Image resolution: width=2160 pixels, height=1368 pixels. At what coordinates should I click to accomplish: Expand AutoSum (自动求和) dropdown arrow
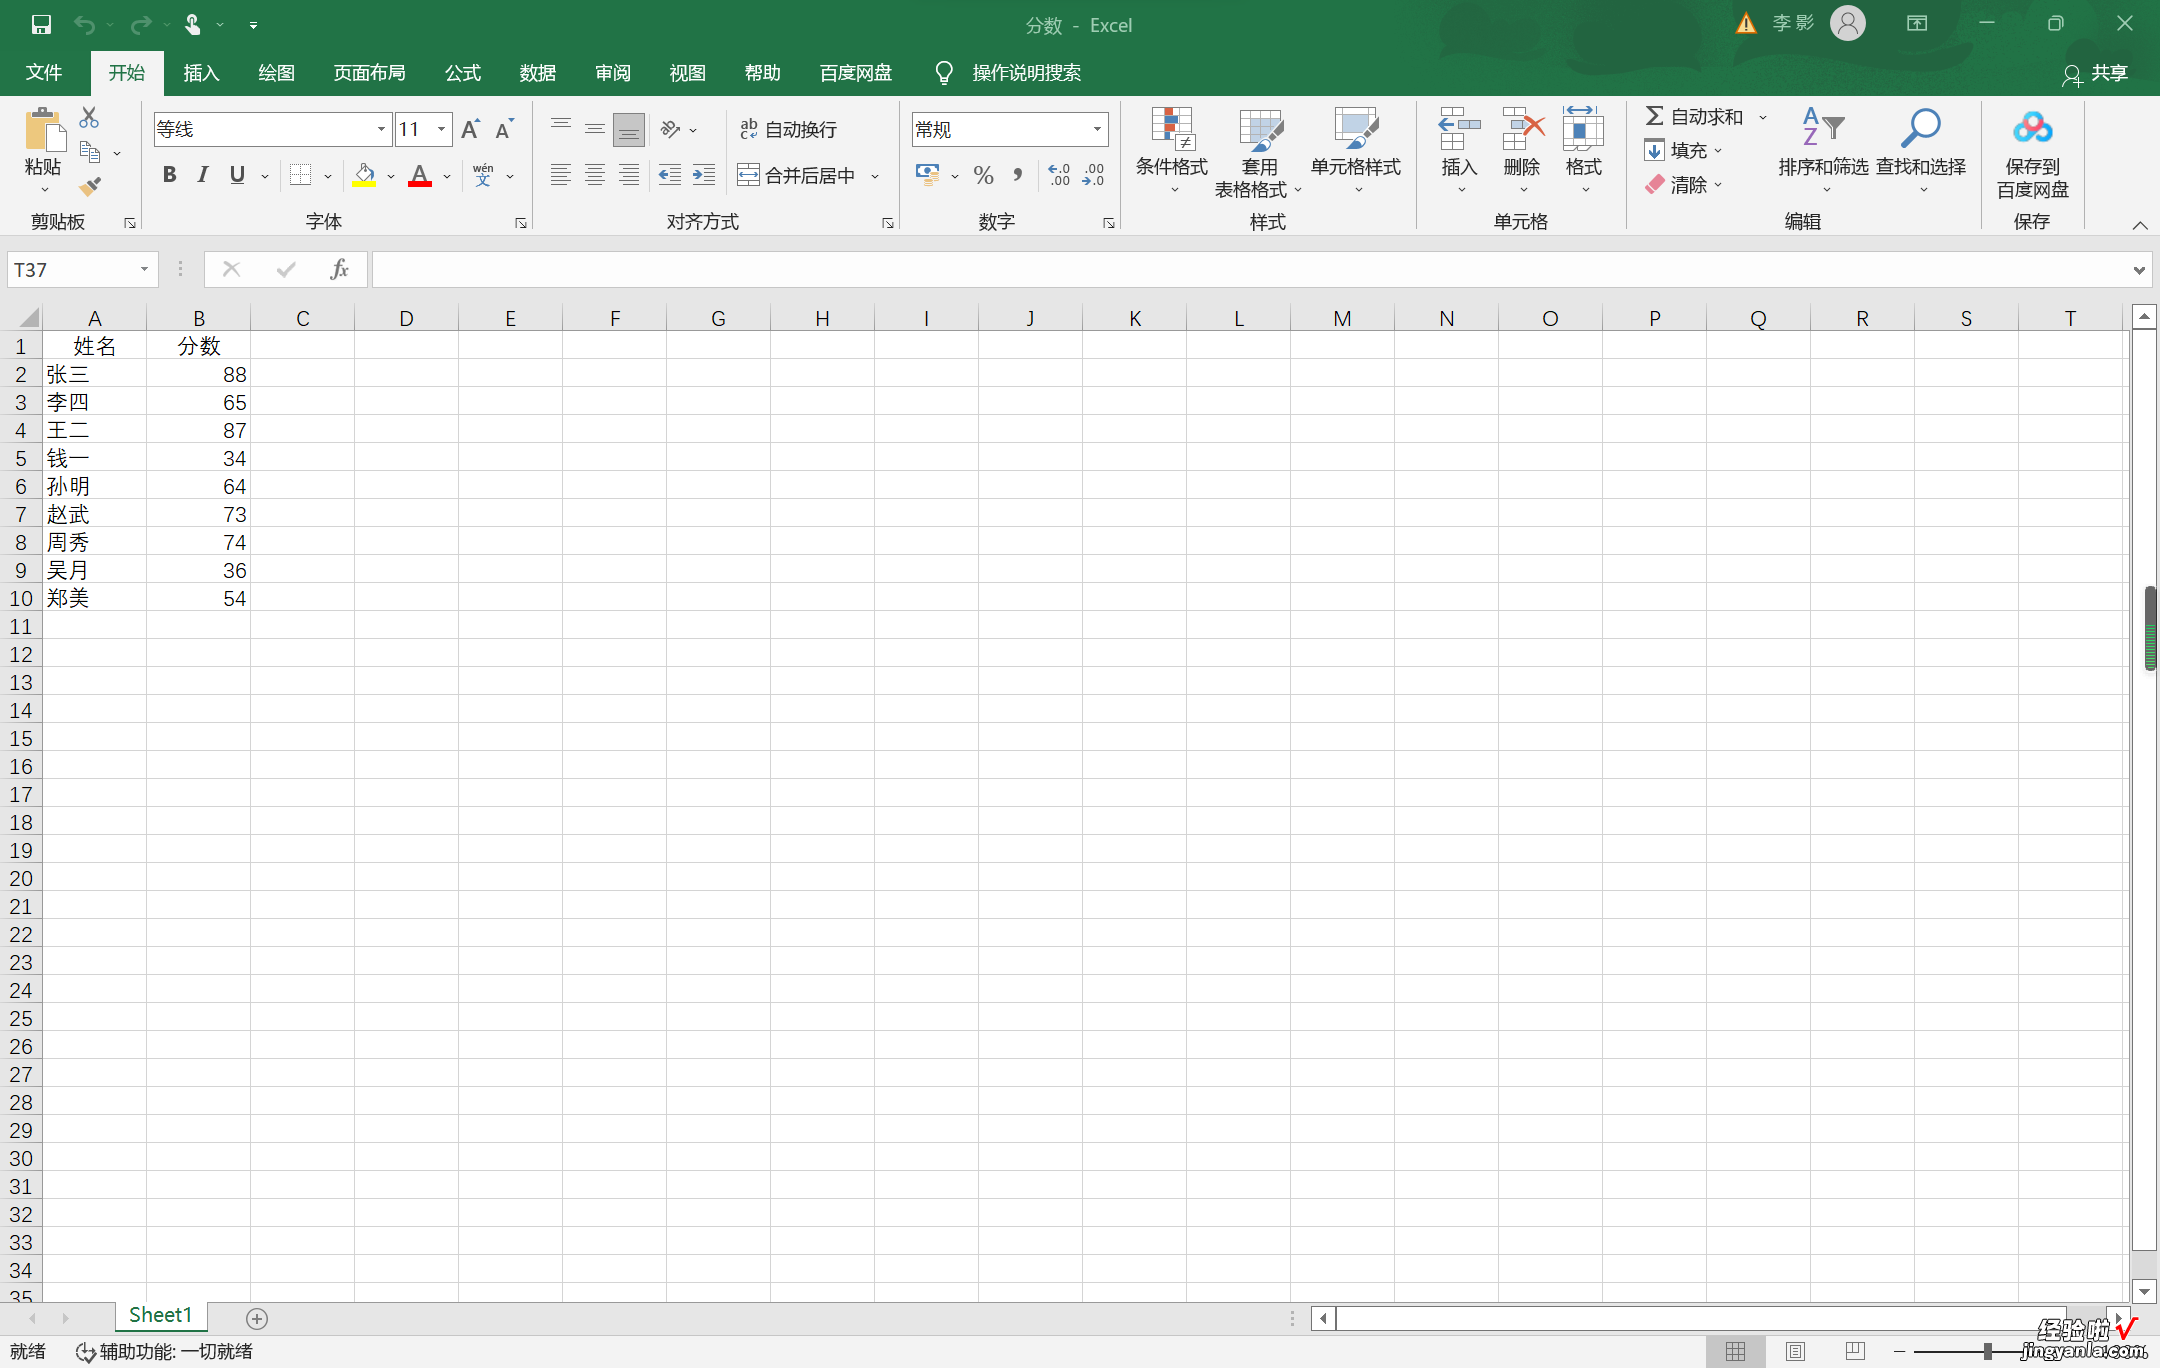pyautogui.click(x=1763, y=117)
